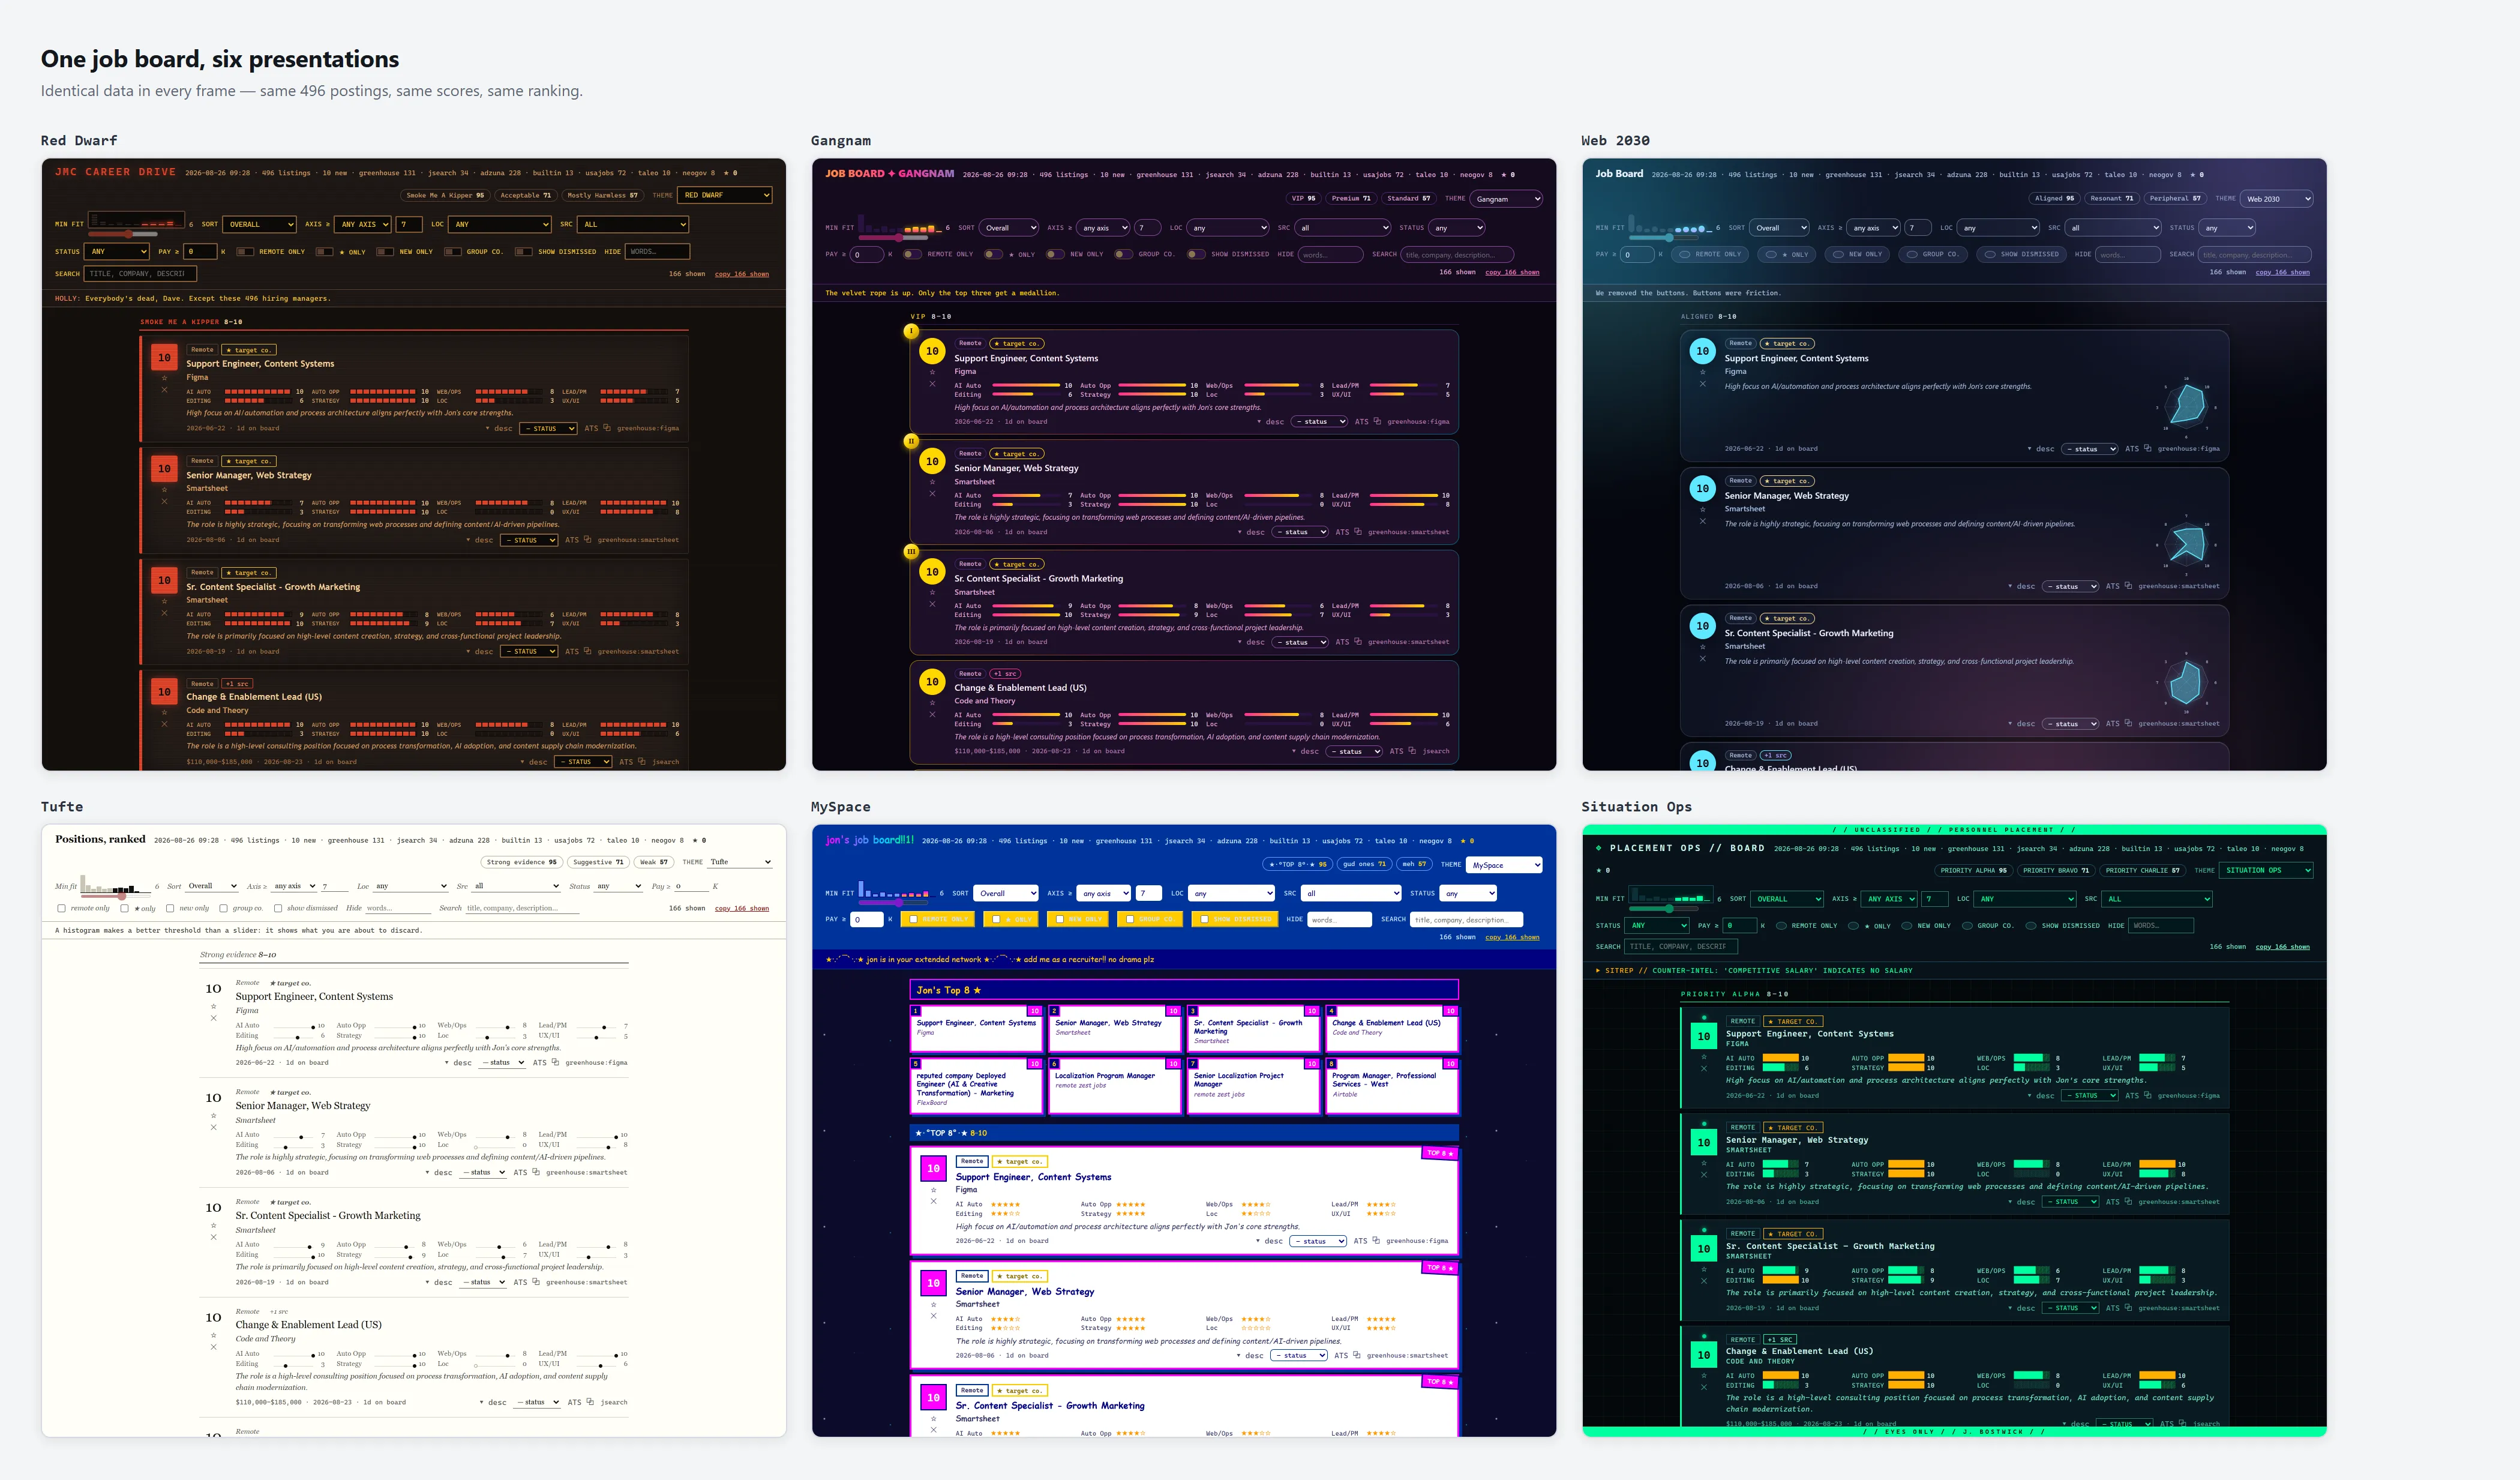Check New Only box in MySpace
Viewport: 2520px width, 1480px height.
[1060, 919]
